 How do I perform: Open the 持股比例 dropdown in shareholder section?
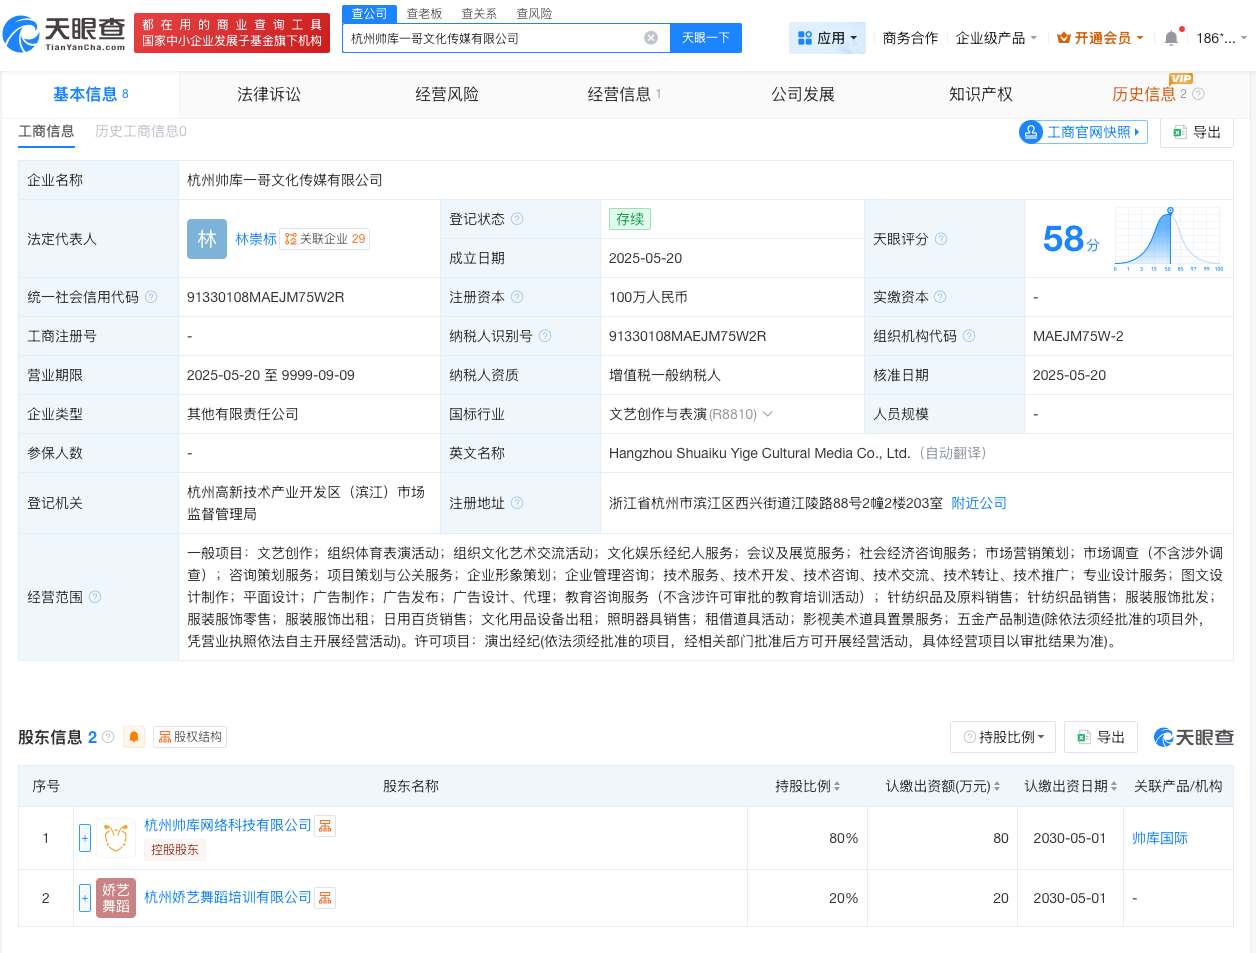(1002, 737)
